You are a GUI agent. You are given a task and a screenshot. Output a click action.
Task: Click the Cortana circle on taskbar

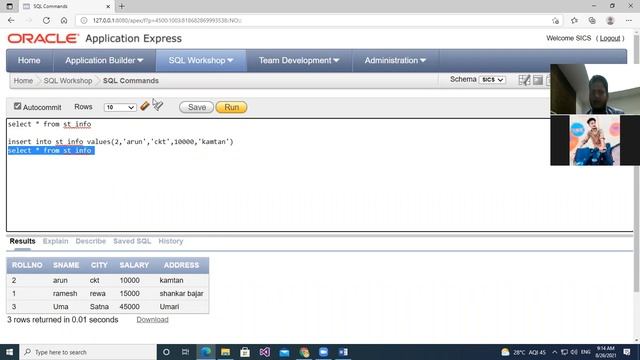[x=166, y=352]
